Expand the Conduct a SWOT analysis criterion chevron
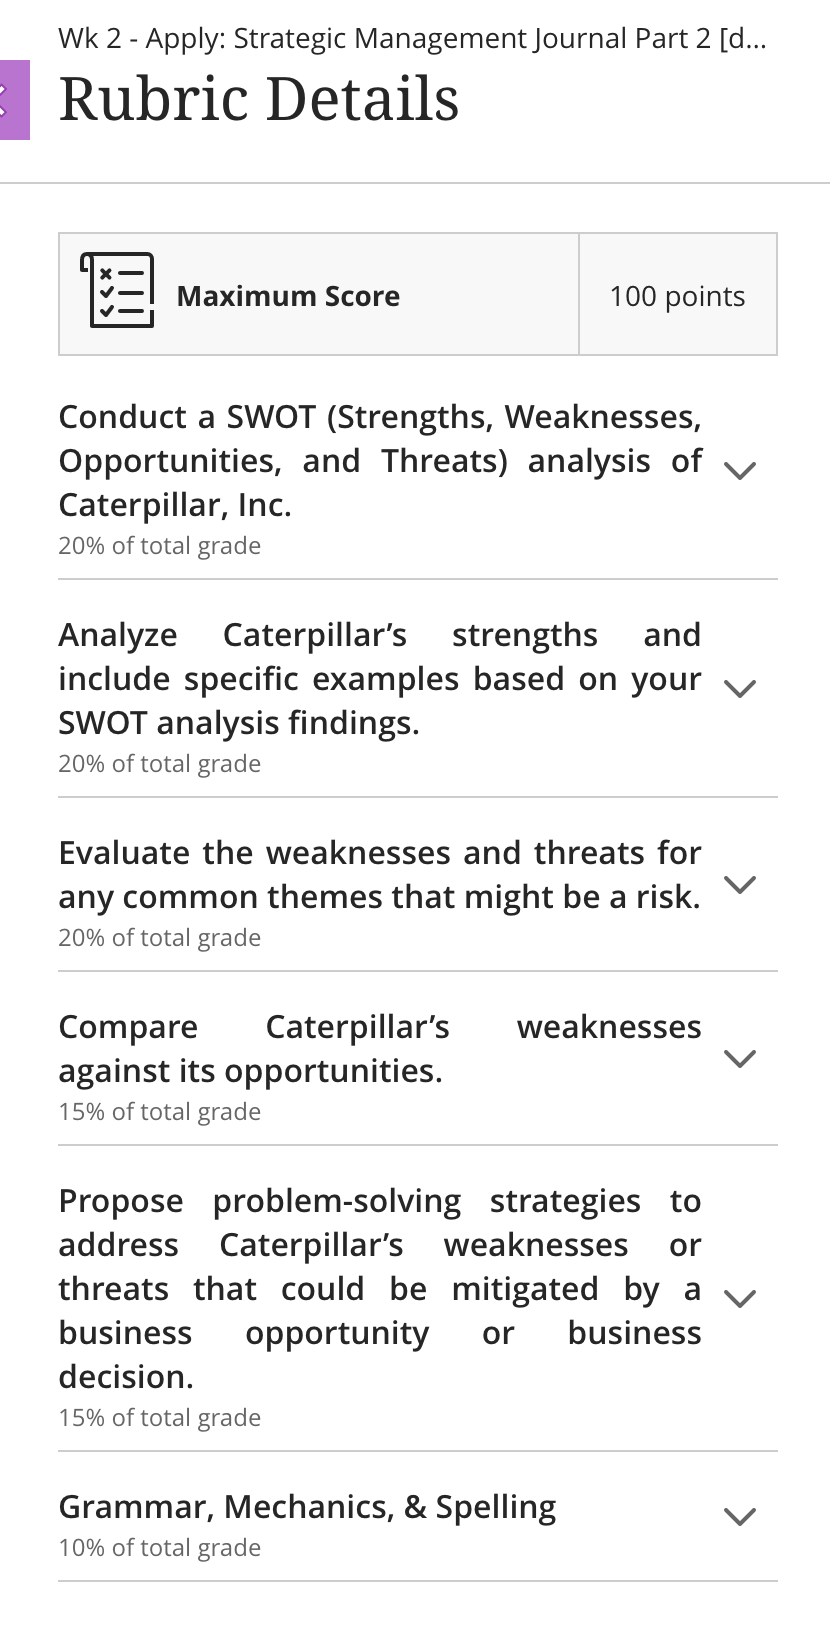Screen dimensions: 830x1642 [739, 470]
